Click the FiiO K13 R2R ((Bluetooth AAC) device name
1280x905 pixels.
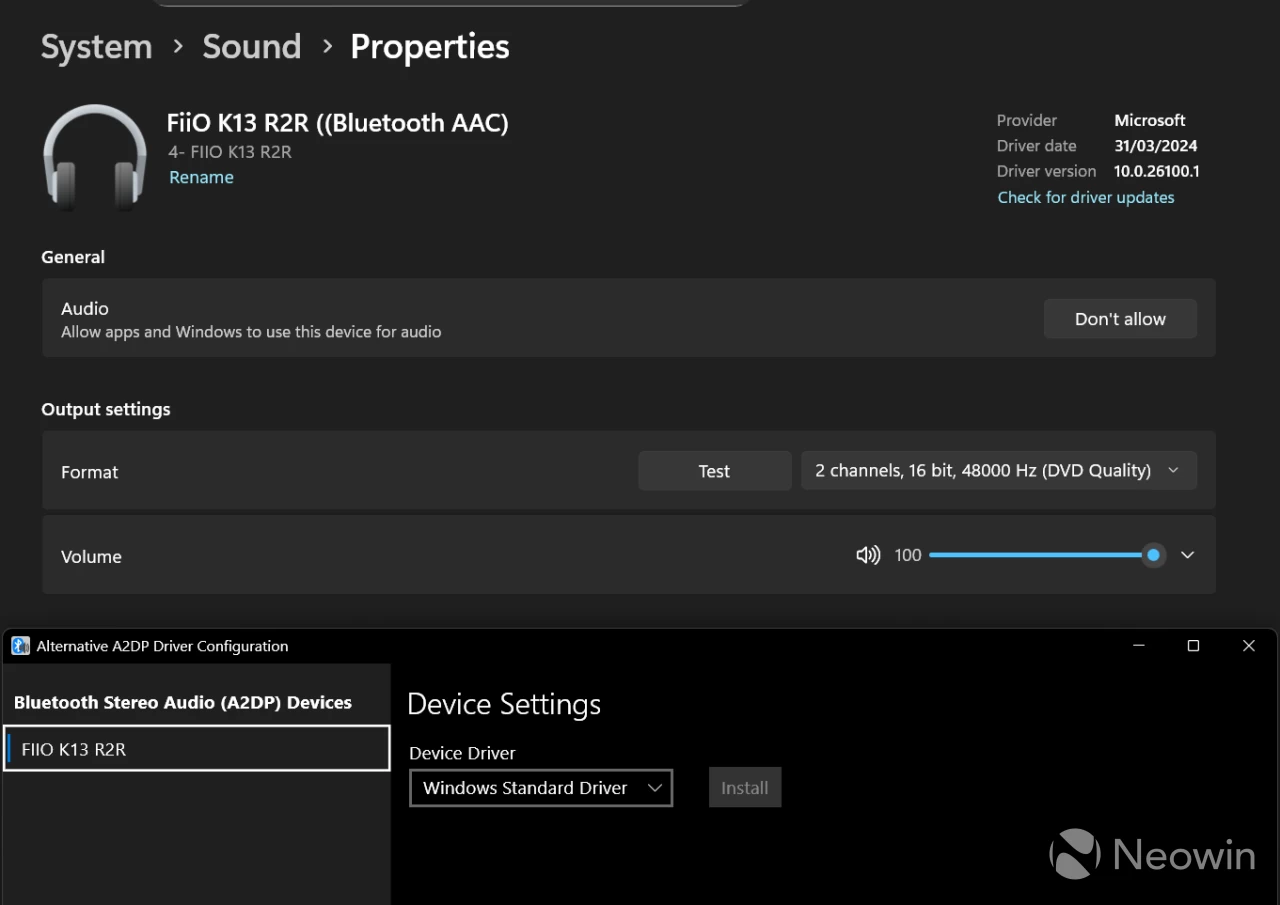point(338,123)
